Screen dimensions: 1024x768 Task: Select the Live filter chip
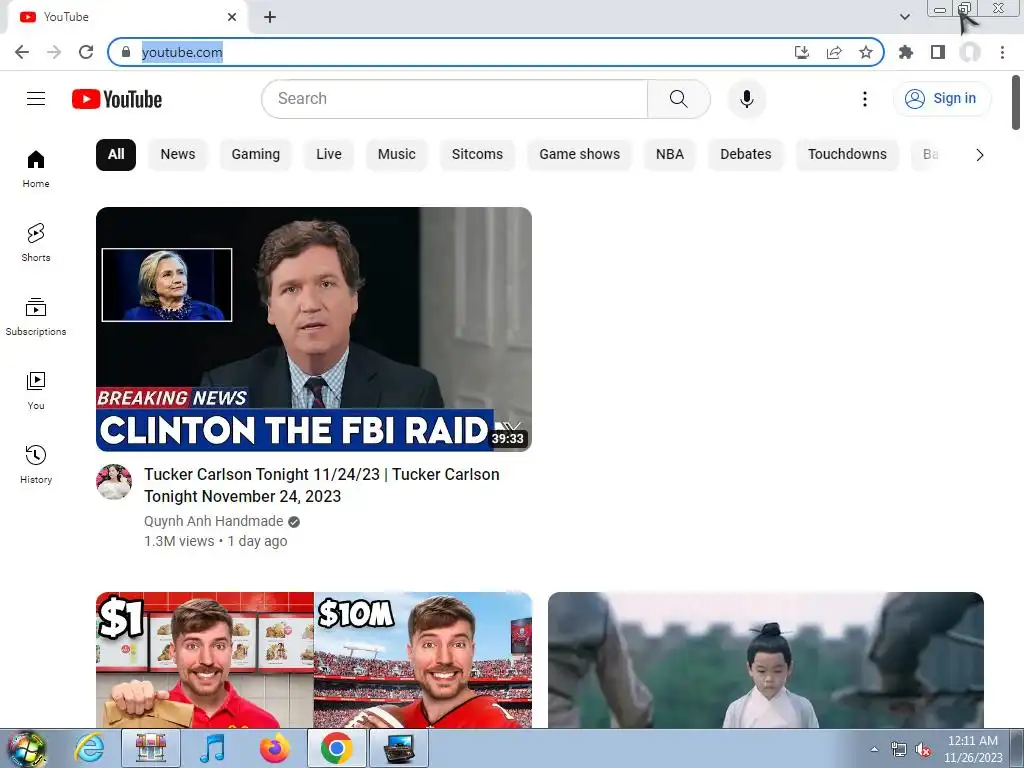coord(328,155)
